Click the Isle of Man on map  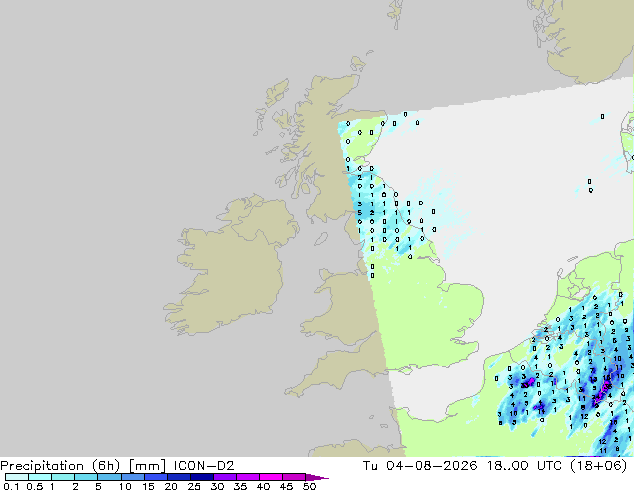point(321,239)
